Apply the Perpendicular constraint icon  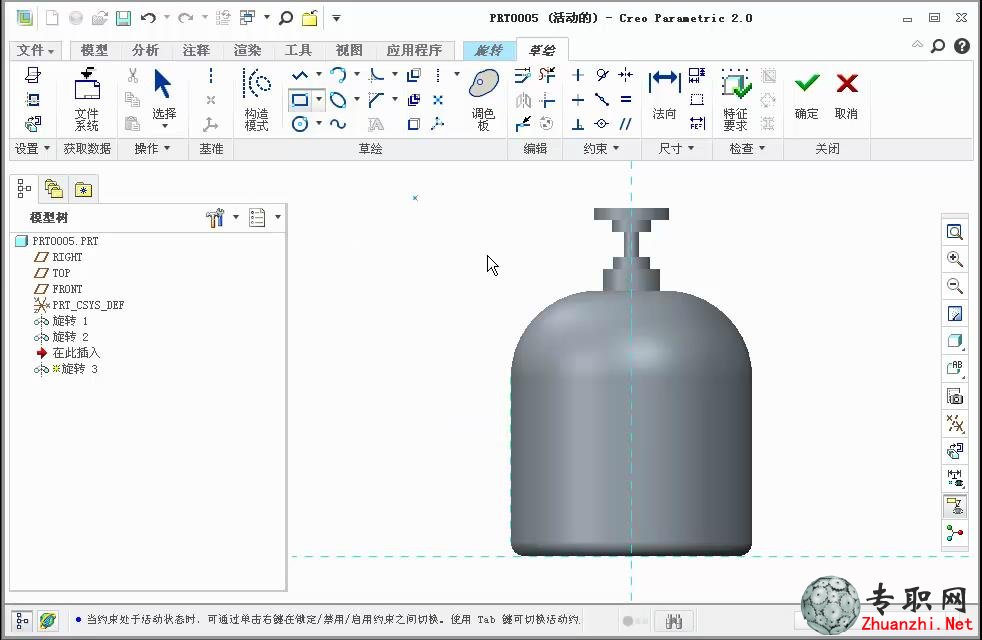578,124
